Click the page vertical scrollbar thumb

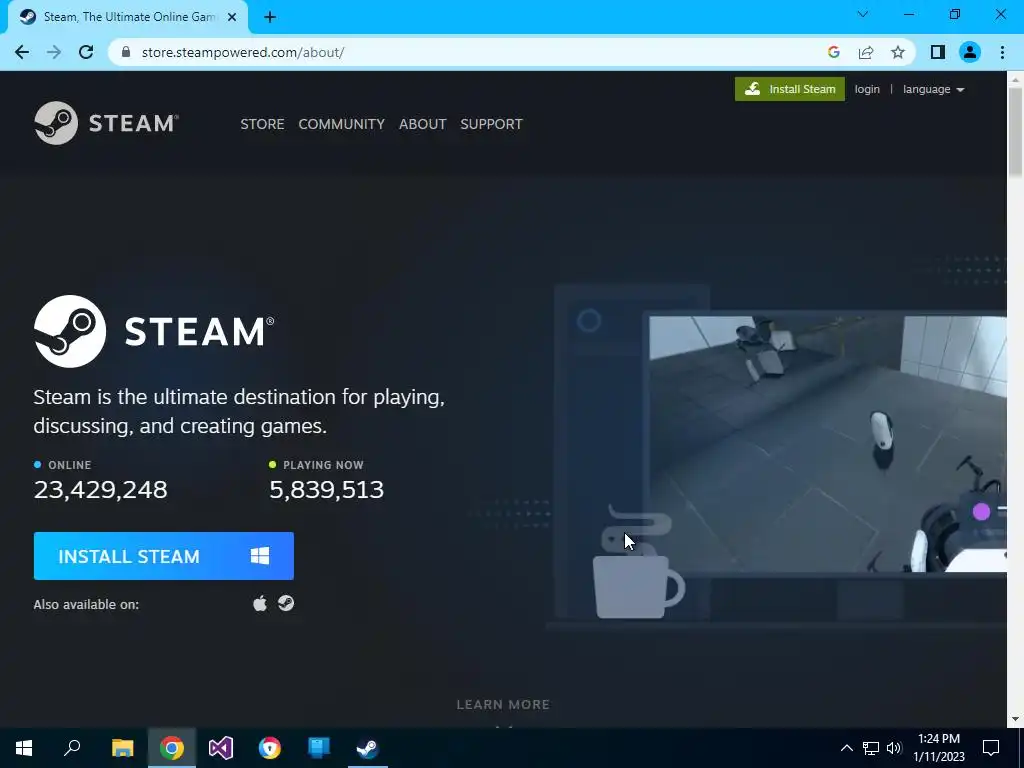1016,131
